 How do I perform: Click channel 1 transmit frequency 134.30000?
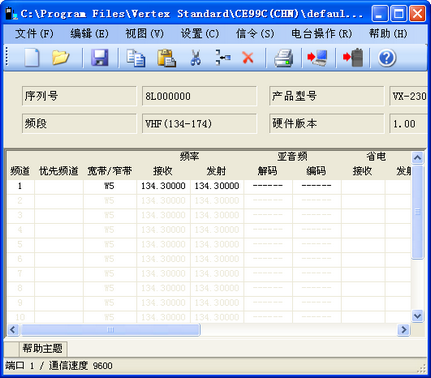(217, 186)
